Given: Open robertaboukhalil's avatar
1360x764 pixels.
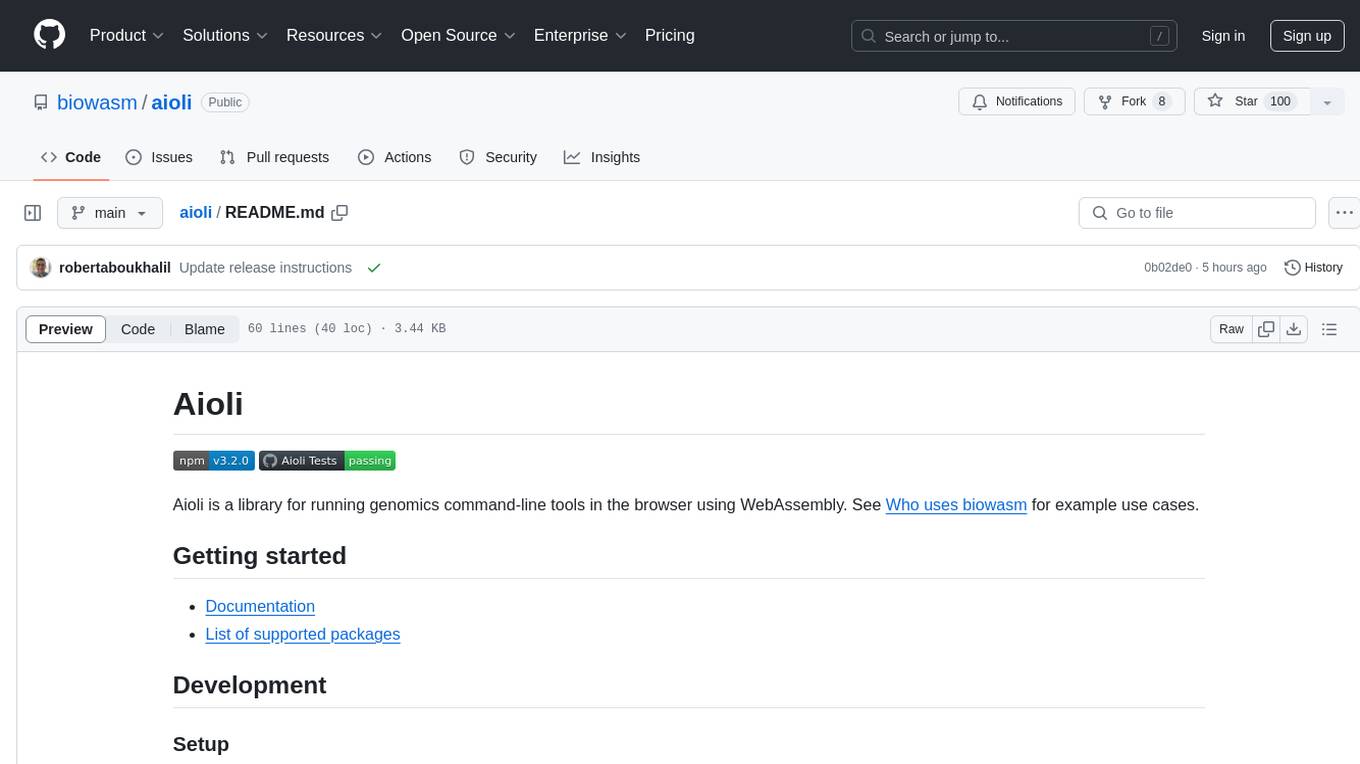Looking at the screenshot, I should [41, 268].
